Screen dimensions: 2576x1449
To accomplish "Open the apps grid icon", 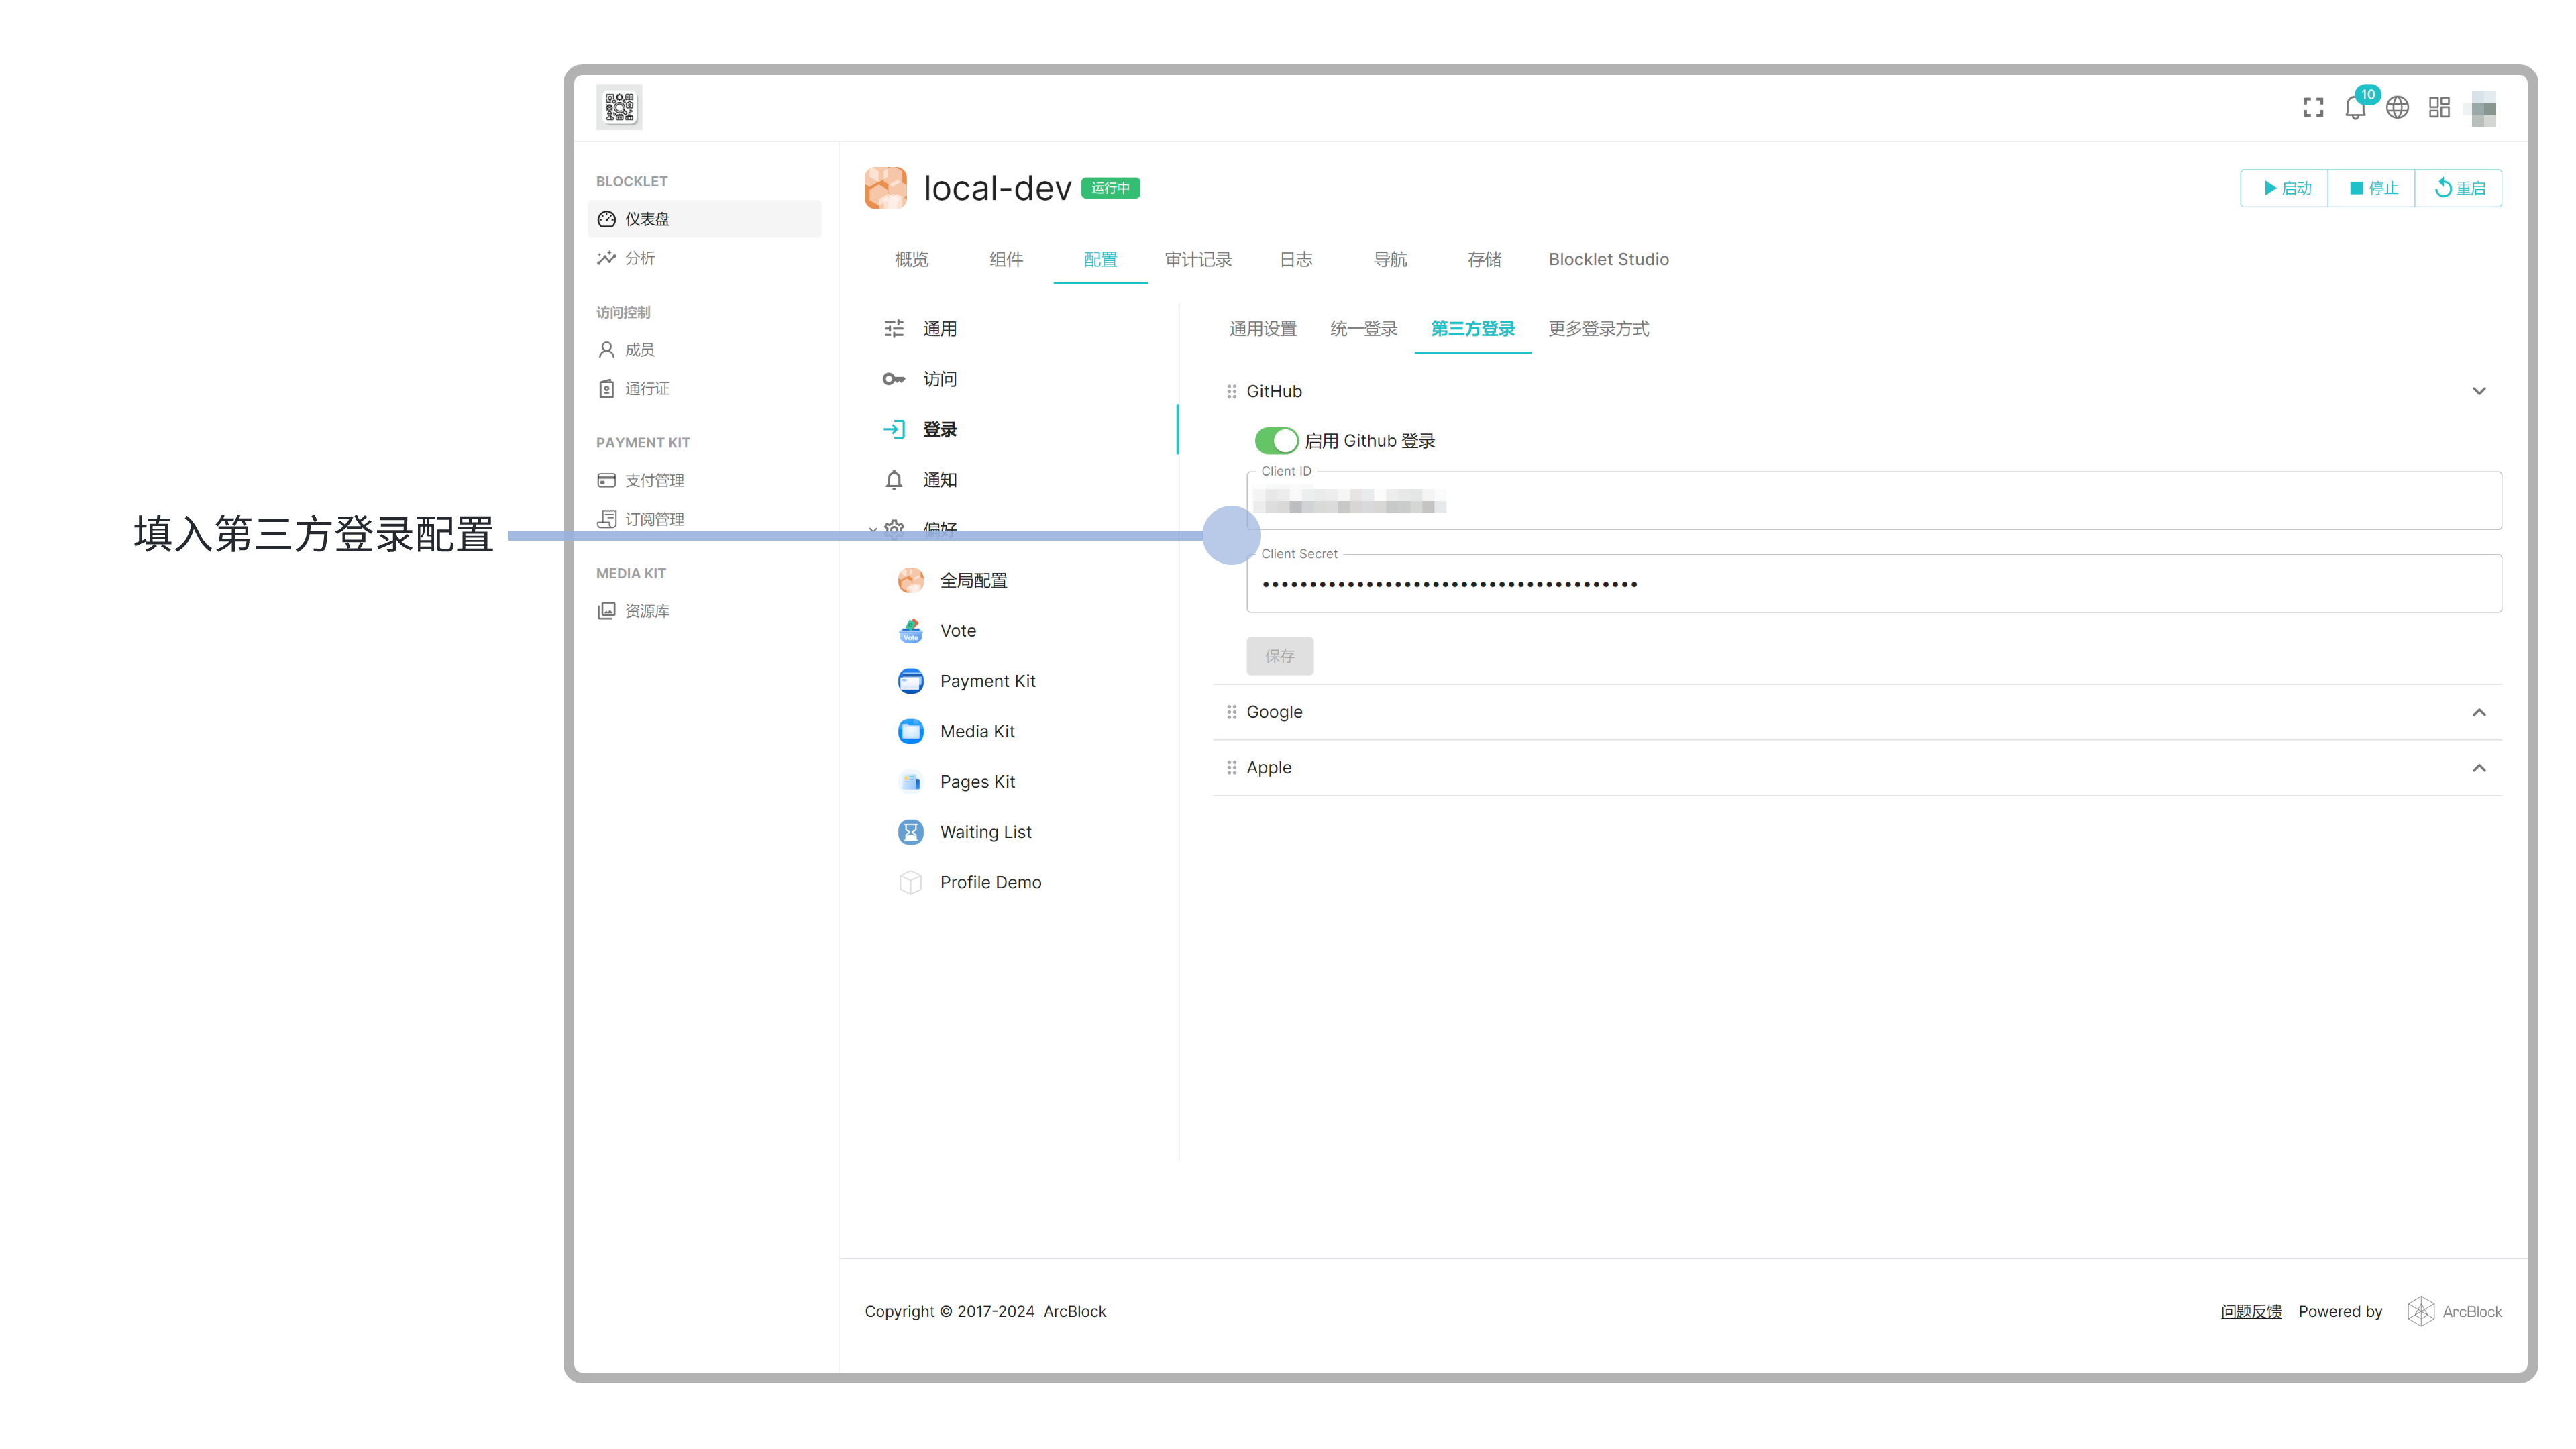I will pos(2439,107).
